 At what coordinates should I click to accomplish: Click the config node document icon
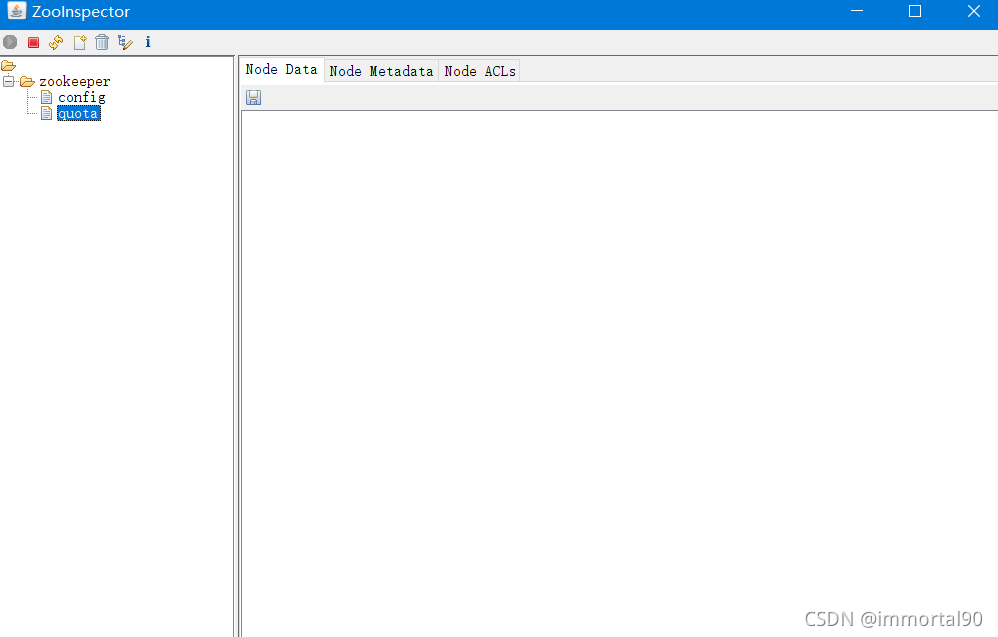point(46,97)
